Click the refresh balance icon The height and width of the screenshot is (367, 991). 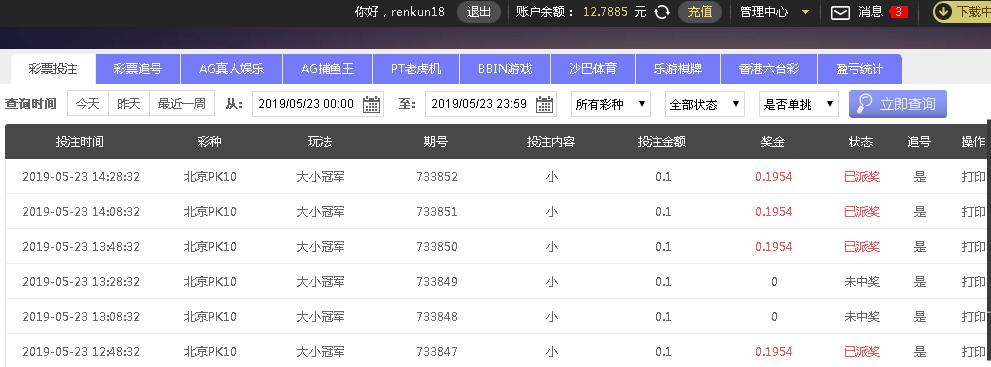[662, 12]
